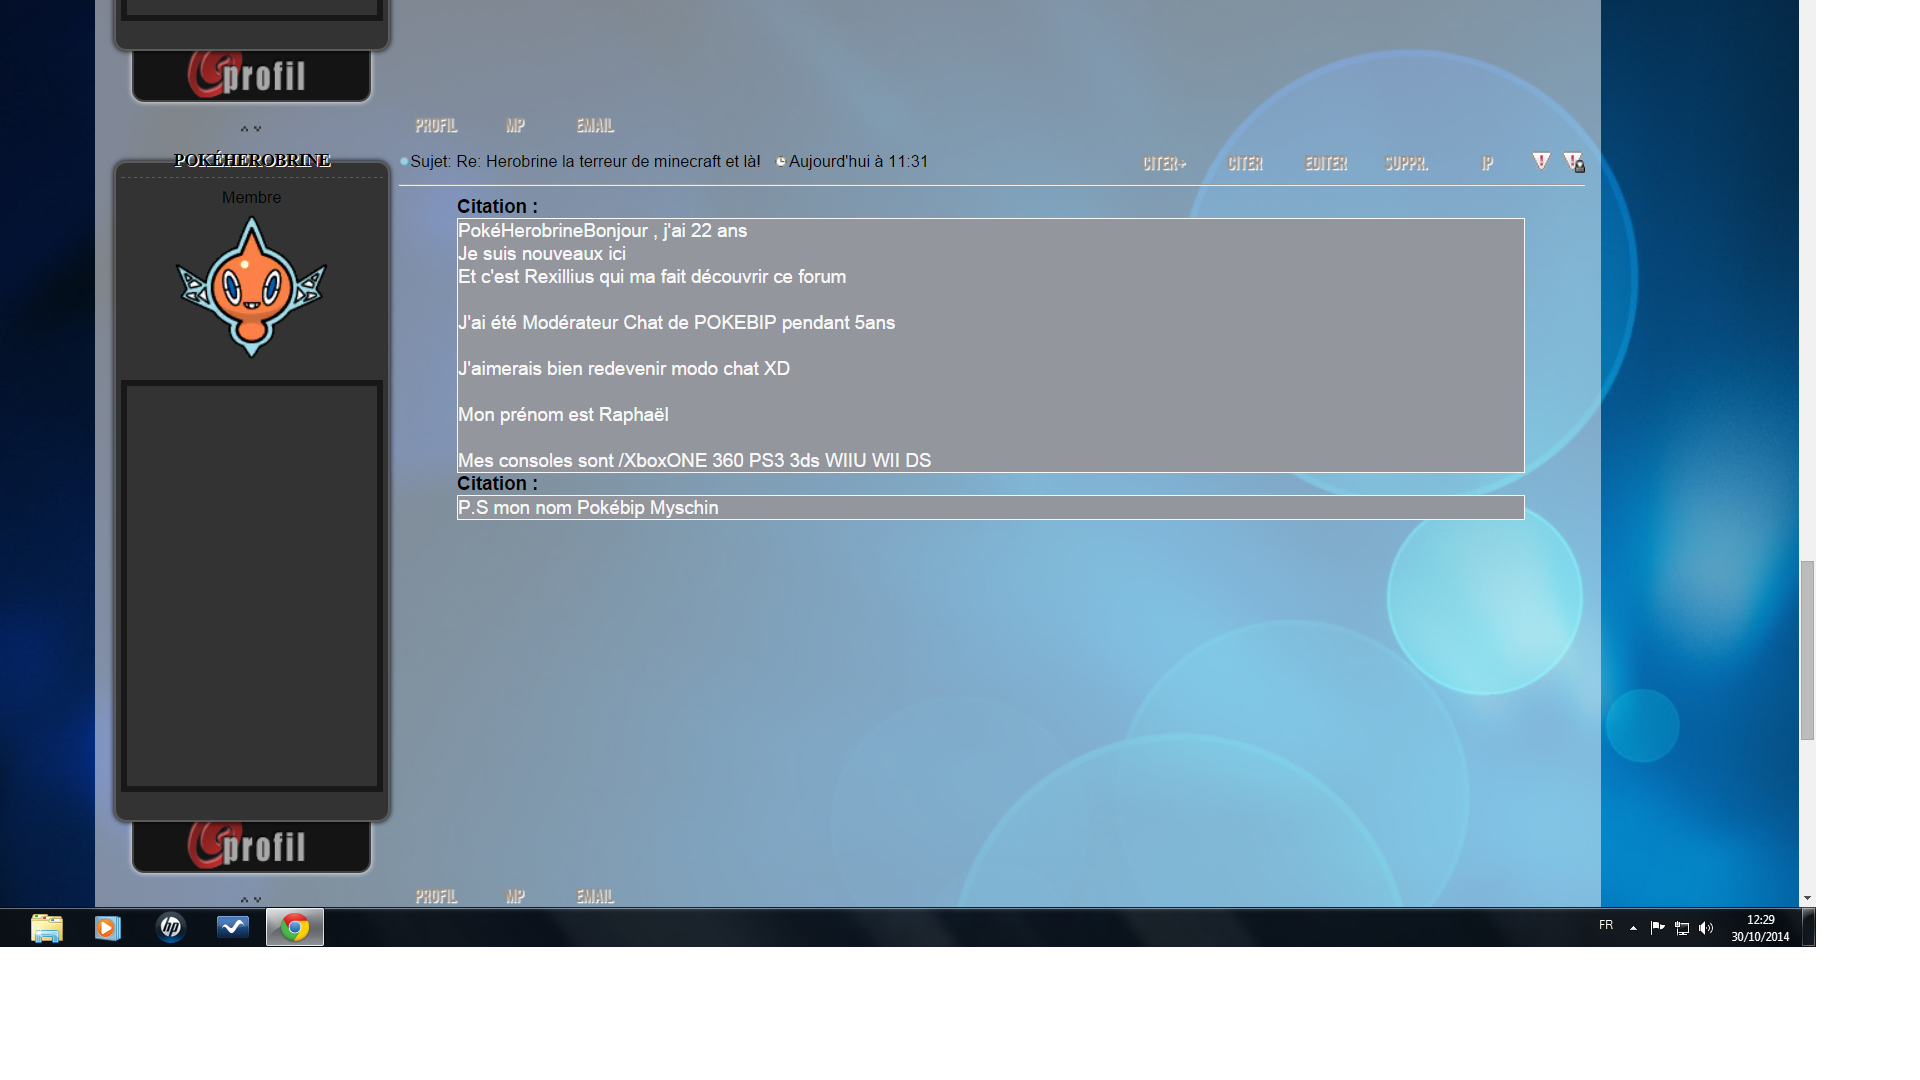Click the lower EMAIL link under PokéHerobrine's post
This screenshot has width=1920, height=1080.
pyautogui.click(x=595, y=896)
